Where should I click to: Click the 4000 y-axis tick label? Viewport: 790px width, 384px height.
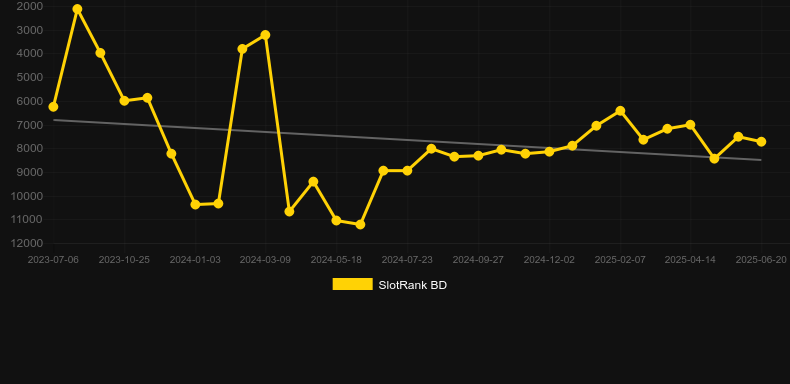[30, 53]
